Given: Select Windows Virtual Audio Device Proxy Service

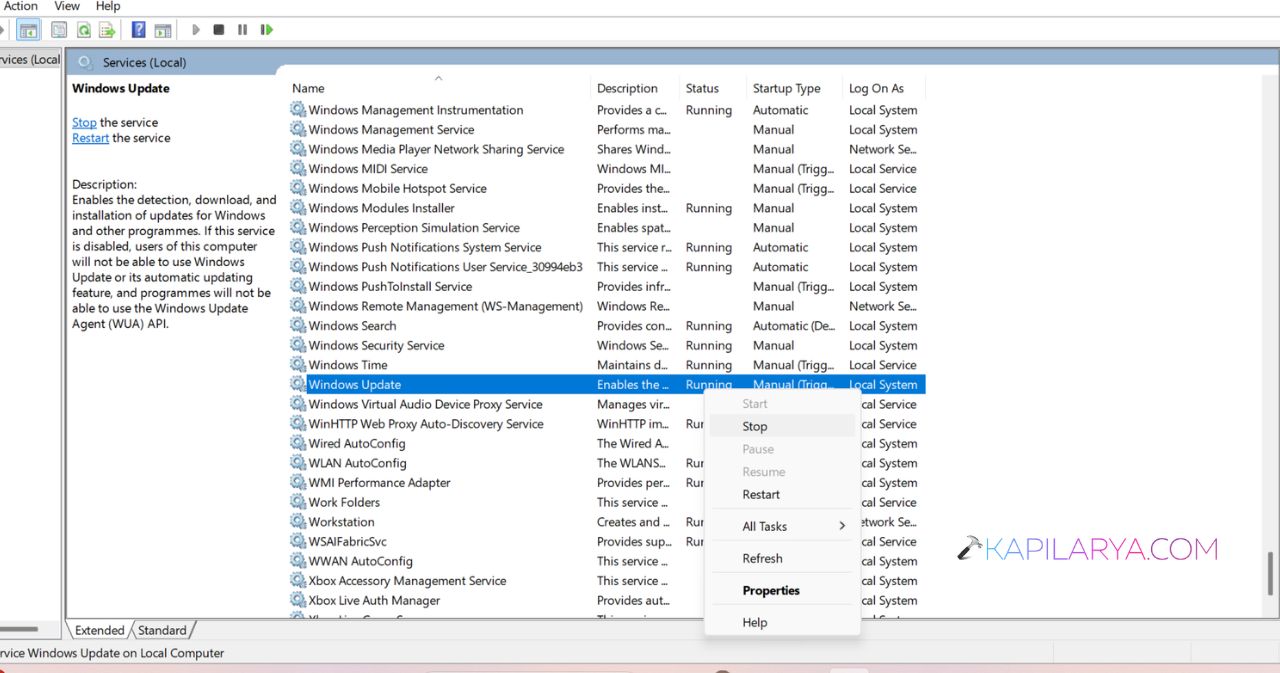Looking at the screenshot, I should click(x=606, y=404).
